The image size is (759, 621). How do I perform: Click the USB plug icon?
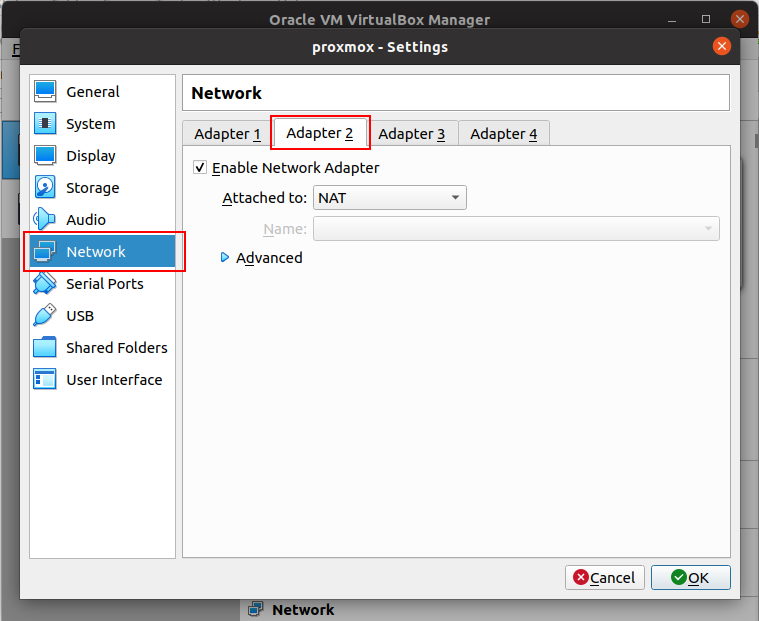(x=45, y=315)
